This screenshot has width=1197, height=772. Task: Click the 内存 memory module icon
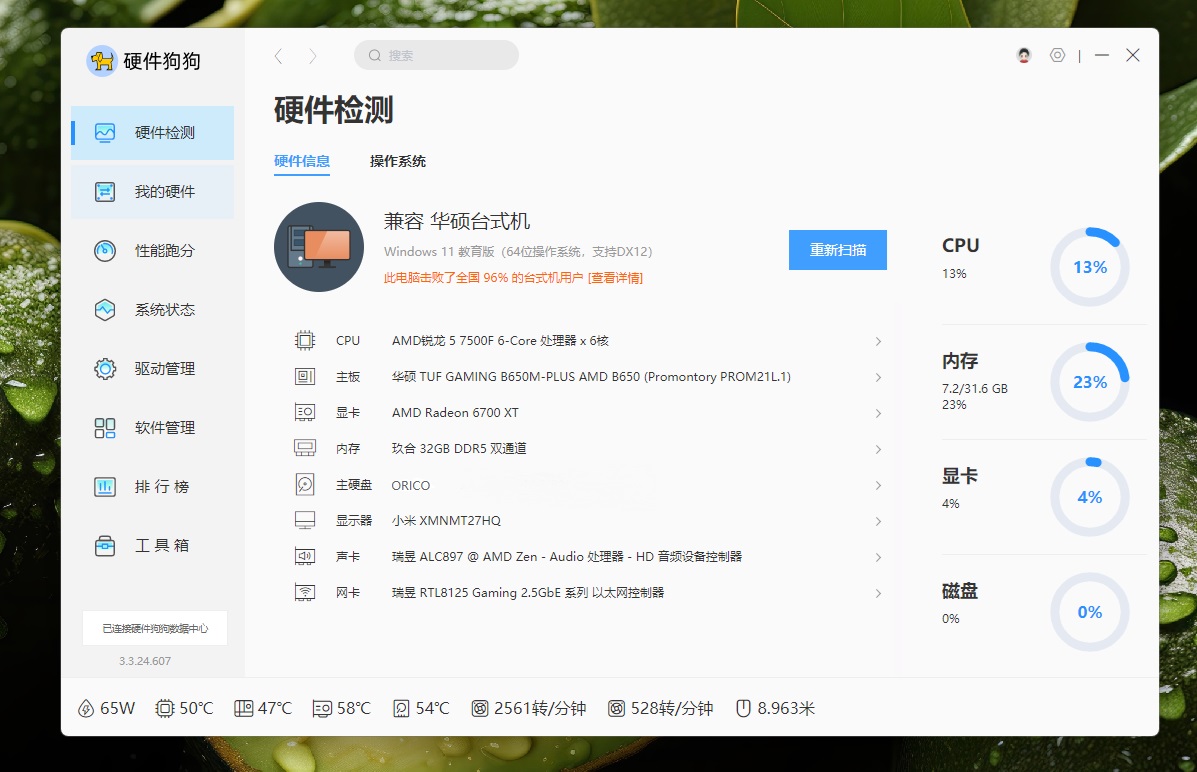tap(305, 448)
